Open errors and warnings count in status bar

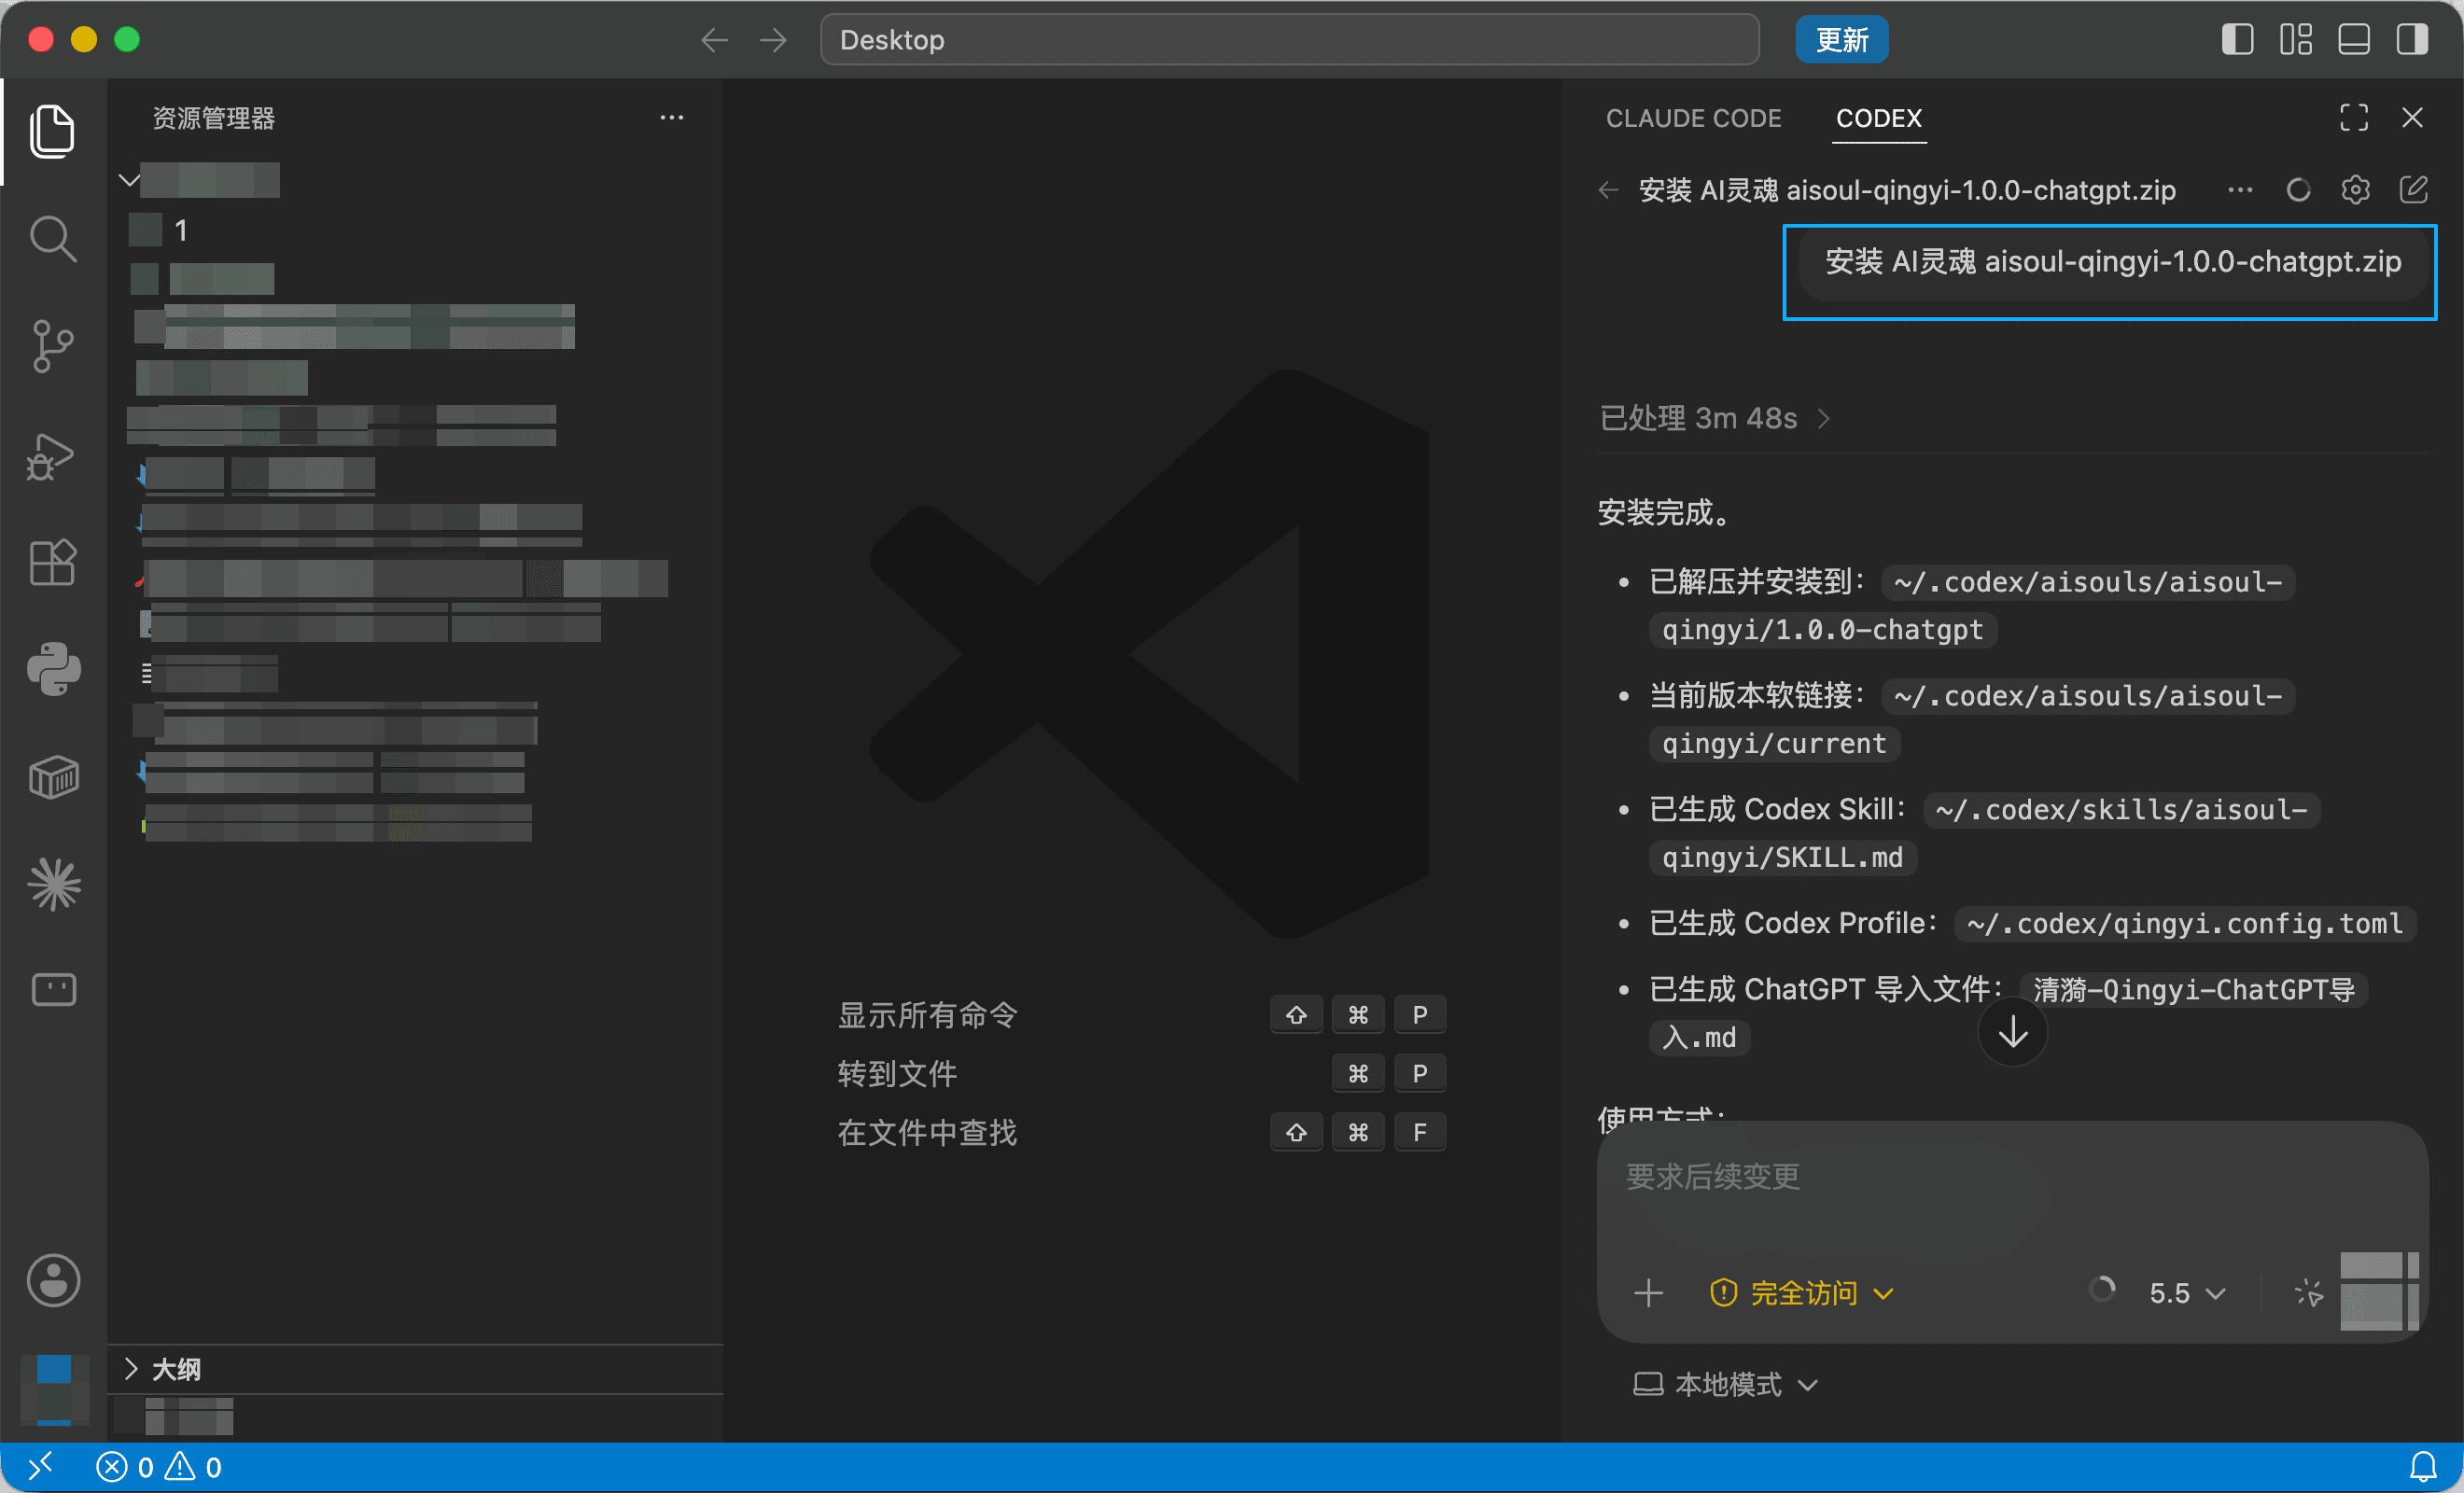(158, 1467)
